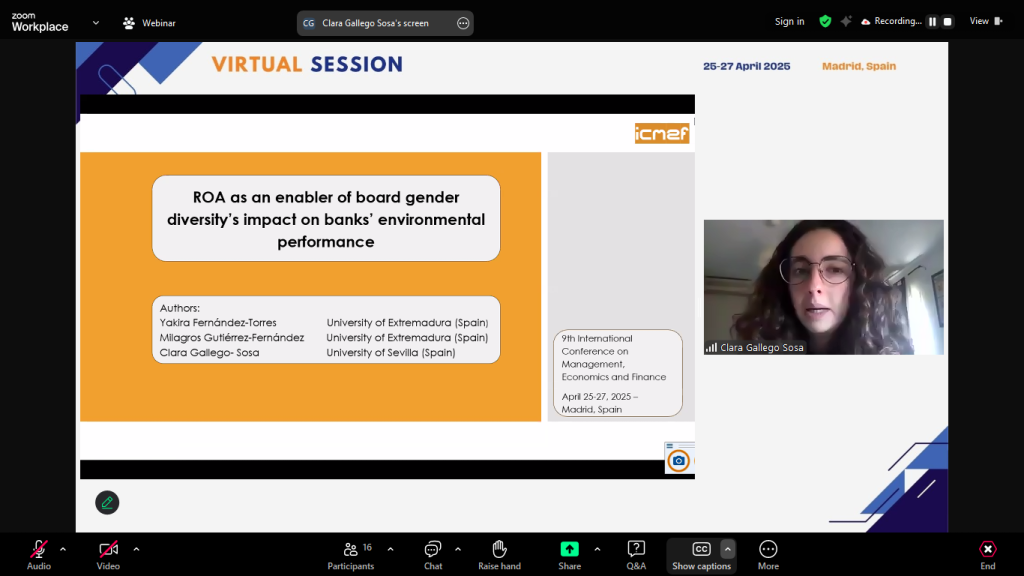Screen dimensions: 1024x576
Task: Expand the Audio settings arrow
Action: 63,549
